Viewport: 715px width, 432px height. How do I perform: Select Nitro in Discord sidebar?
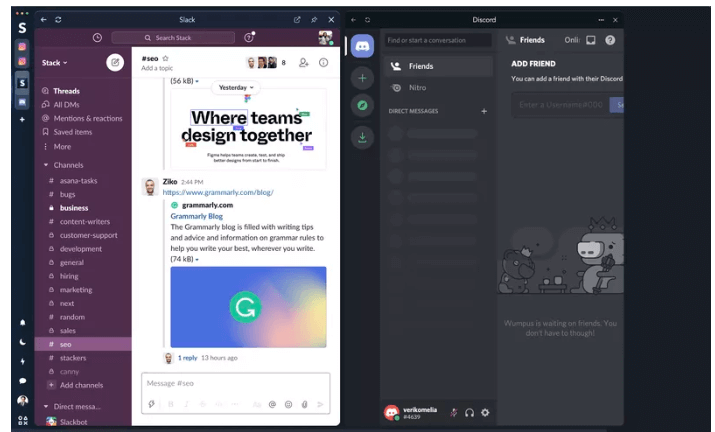point(417,88)
